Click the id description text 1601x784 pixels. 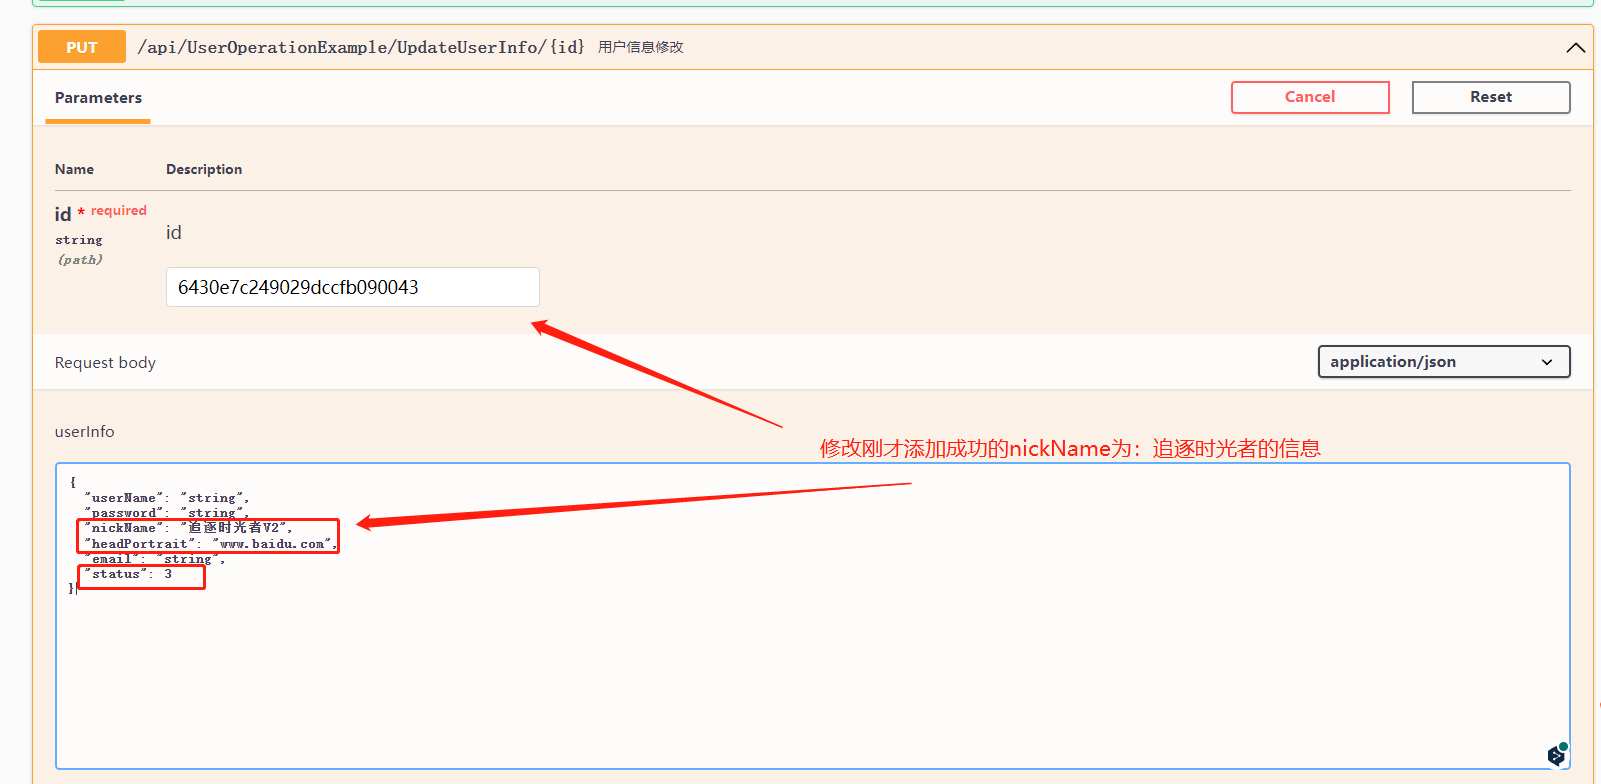tap(174, 232)
